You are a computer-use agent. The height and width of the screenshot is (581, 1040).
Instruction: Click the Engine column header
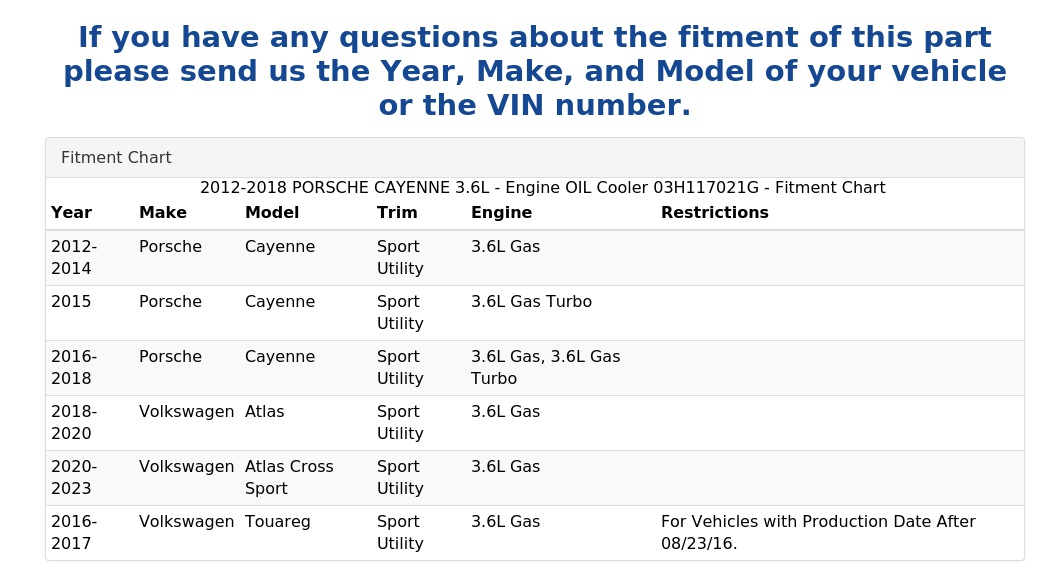(x=501, y=213)
